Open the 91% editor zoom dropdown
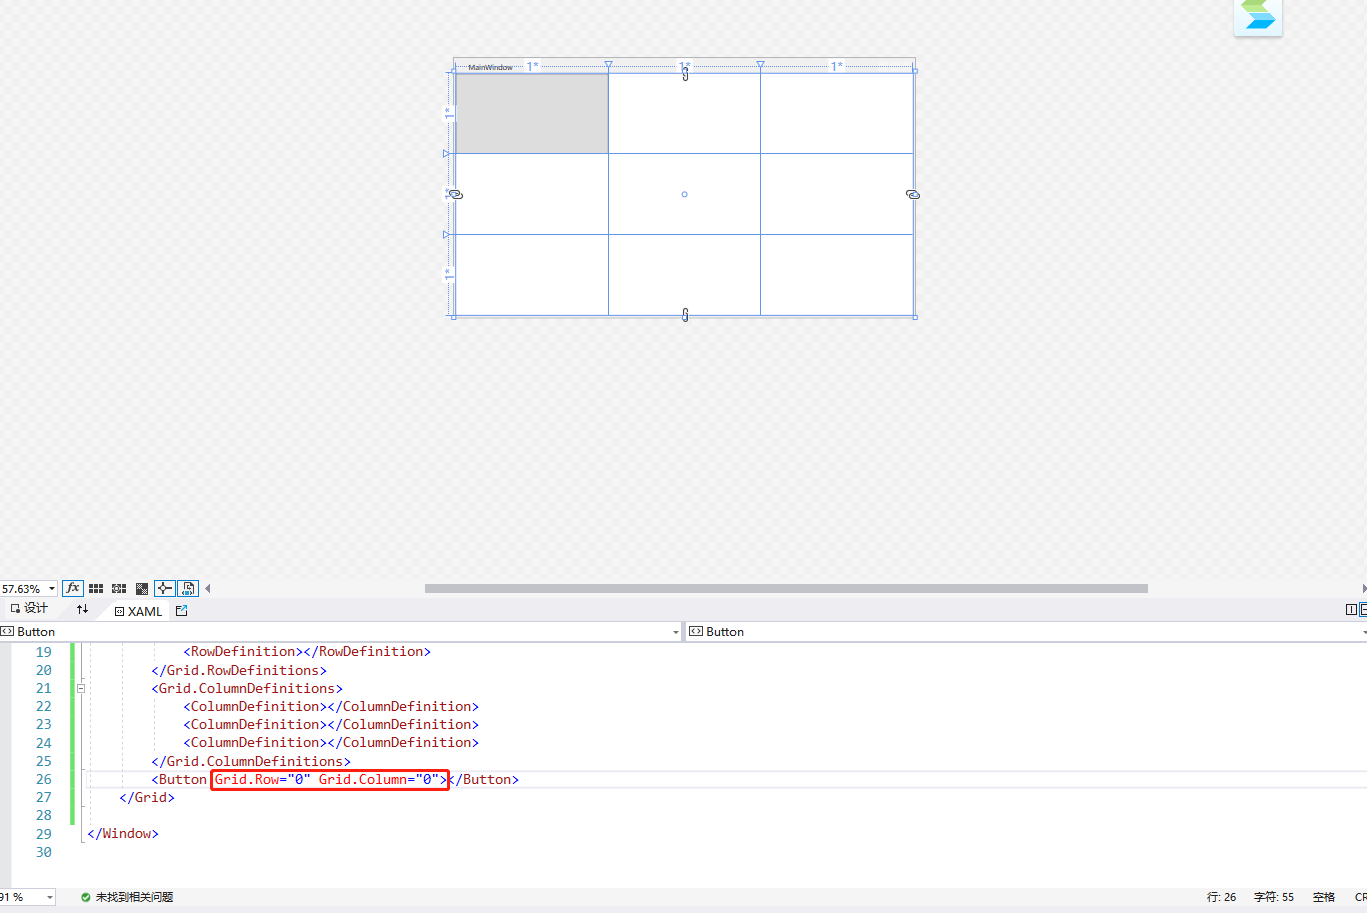The width and height of the screenshot is (1367, 913). [x=27, y=897]
